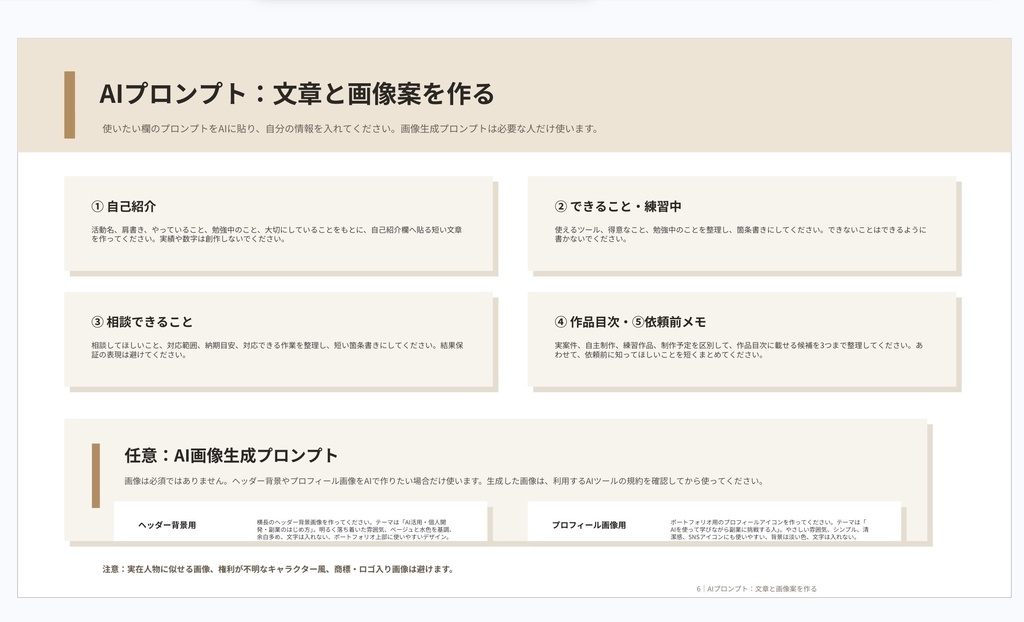The width and height of the screenshot is (1024, 622).
Task: Select the subtitle text starting '使いたい欄のプロンプトを'
Action: click(x=350, y=129)
